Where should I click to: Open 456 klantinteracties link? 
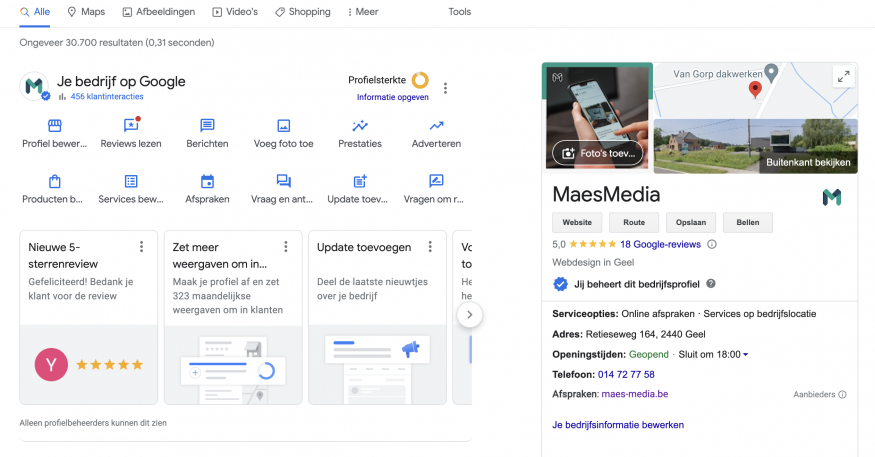[x=107, y=97]
